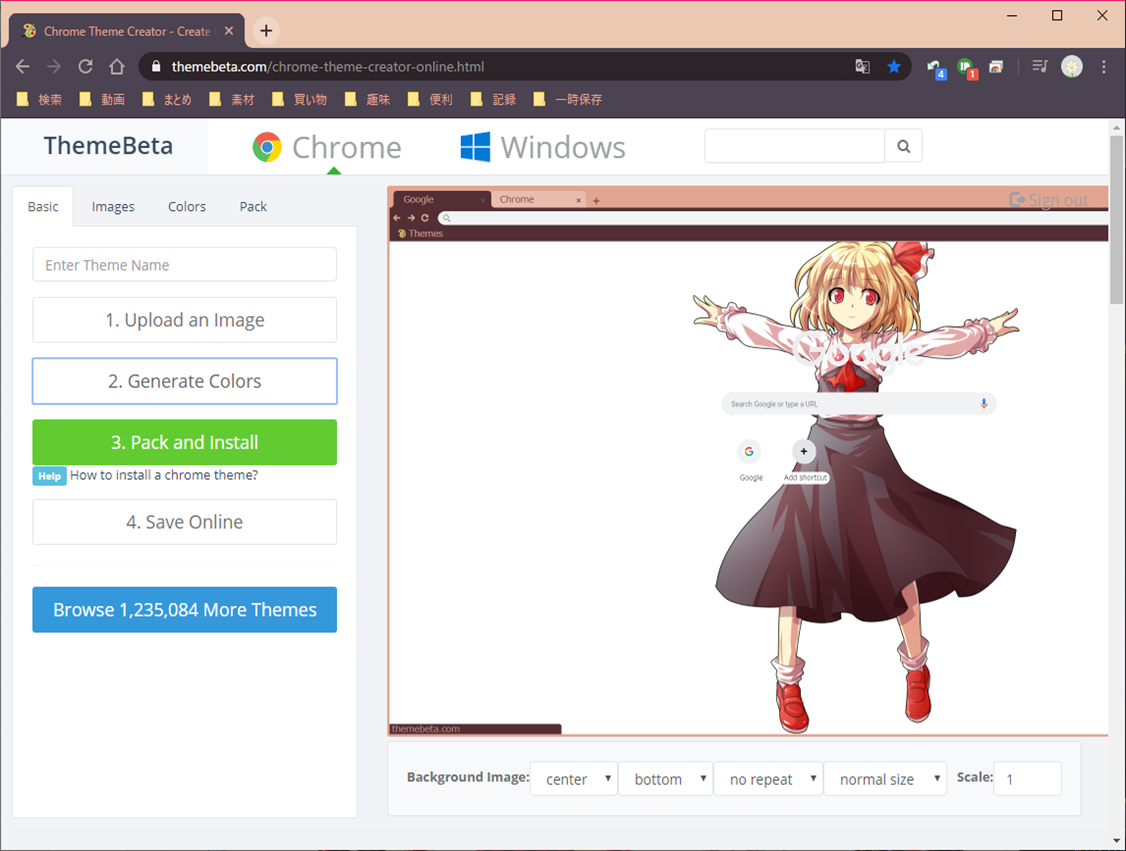1126x851 pixels.
Task: Open the 便利 bookmark folder
Action: click(430, 100)
